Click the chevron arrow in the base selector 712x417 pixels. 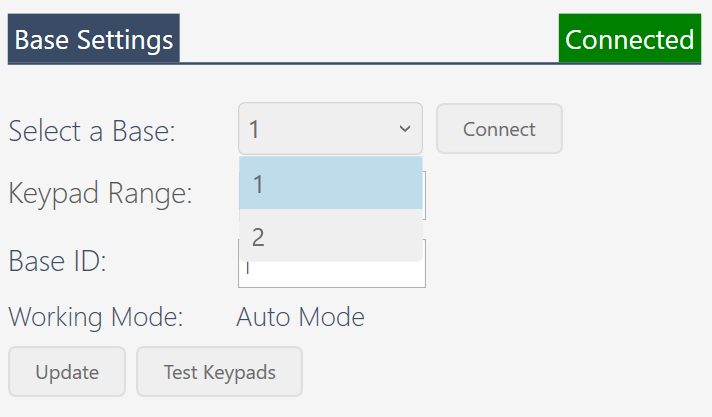coord(405,129)
